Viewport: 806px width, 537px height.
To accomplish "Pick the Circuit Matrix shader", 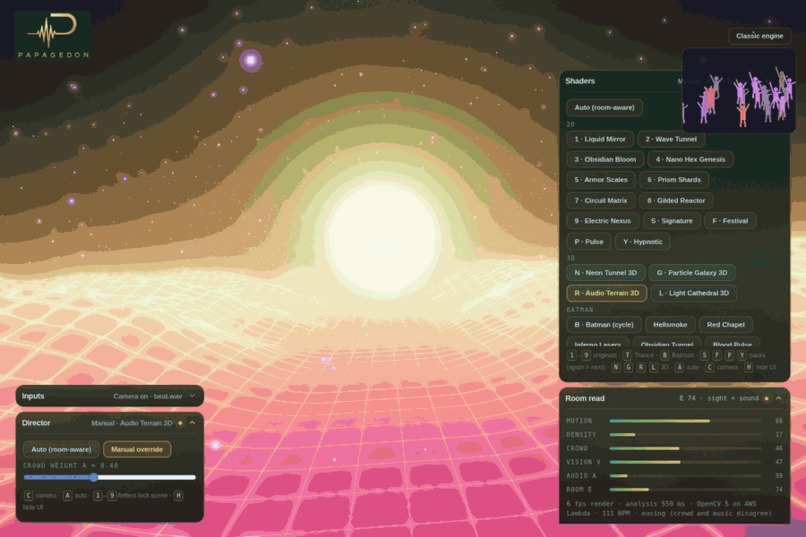I will click(x=601, y=200).
